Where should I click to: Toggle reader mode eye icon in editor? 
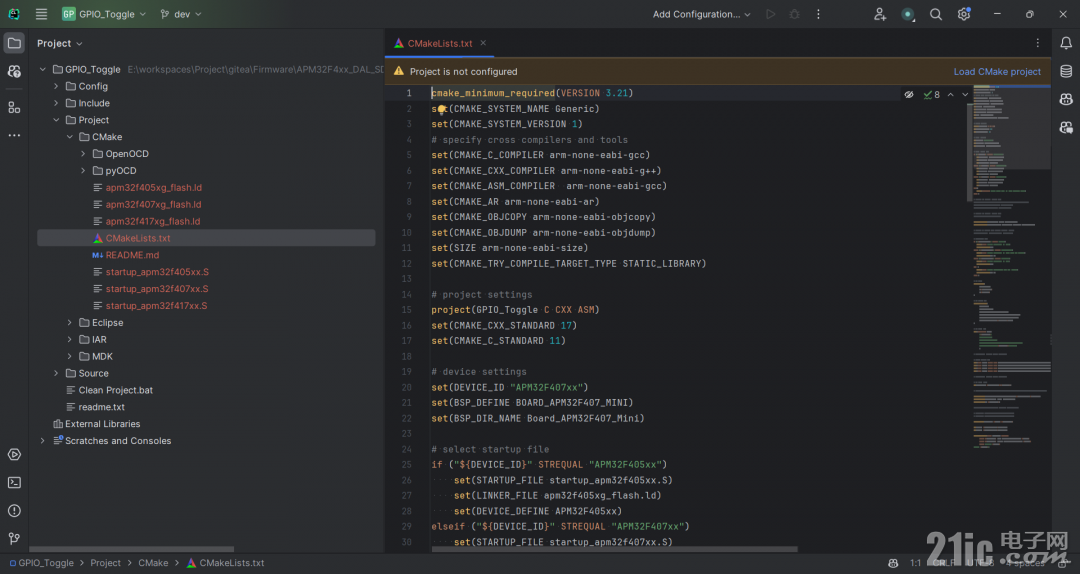click(908, 94)
